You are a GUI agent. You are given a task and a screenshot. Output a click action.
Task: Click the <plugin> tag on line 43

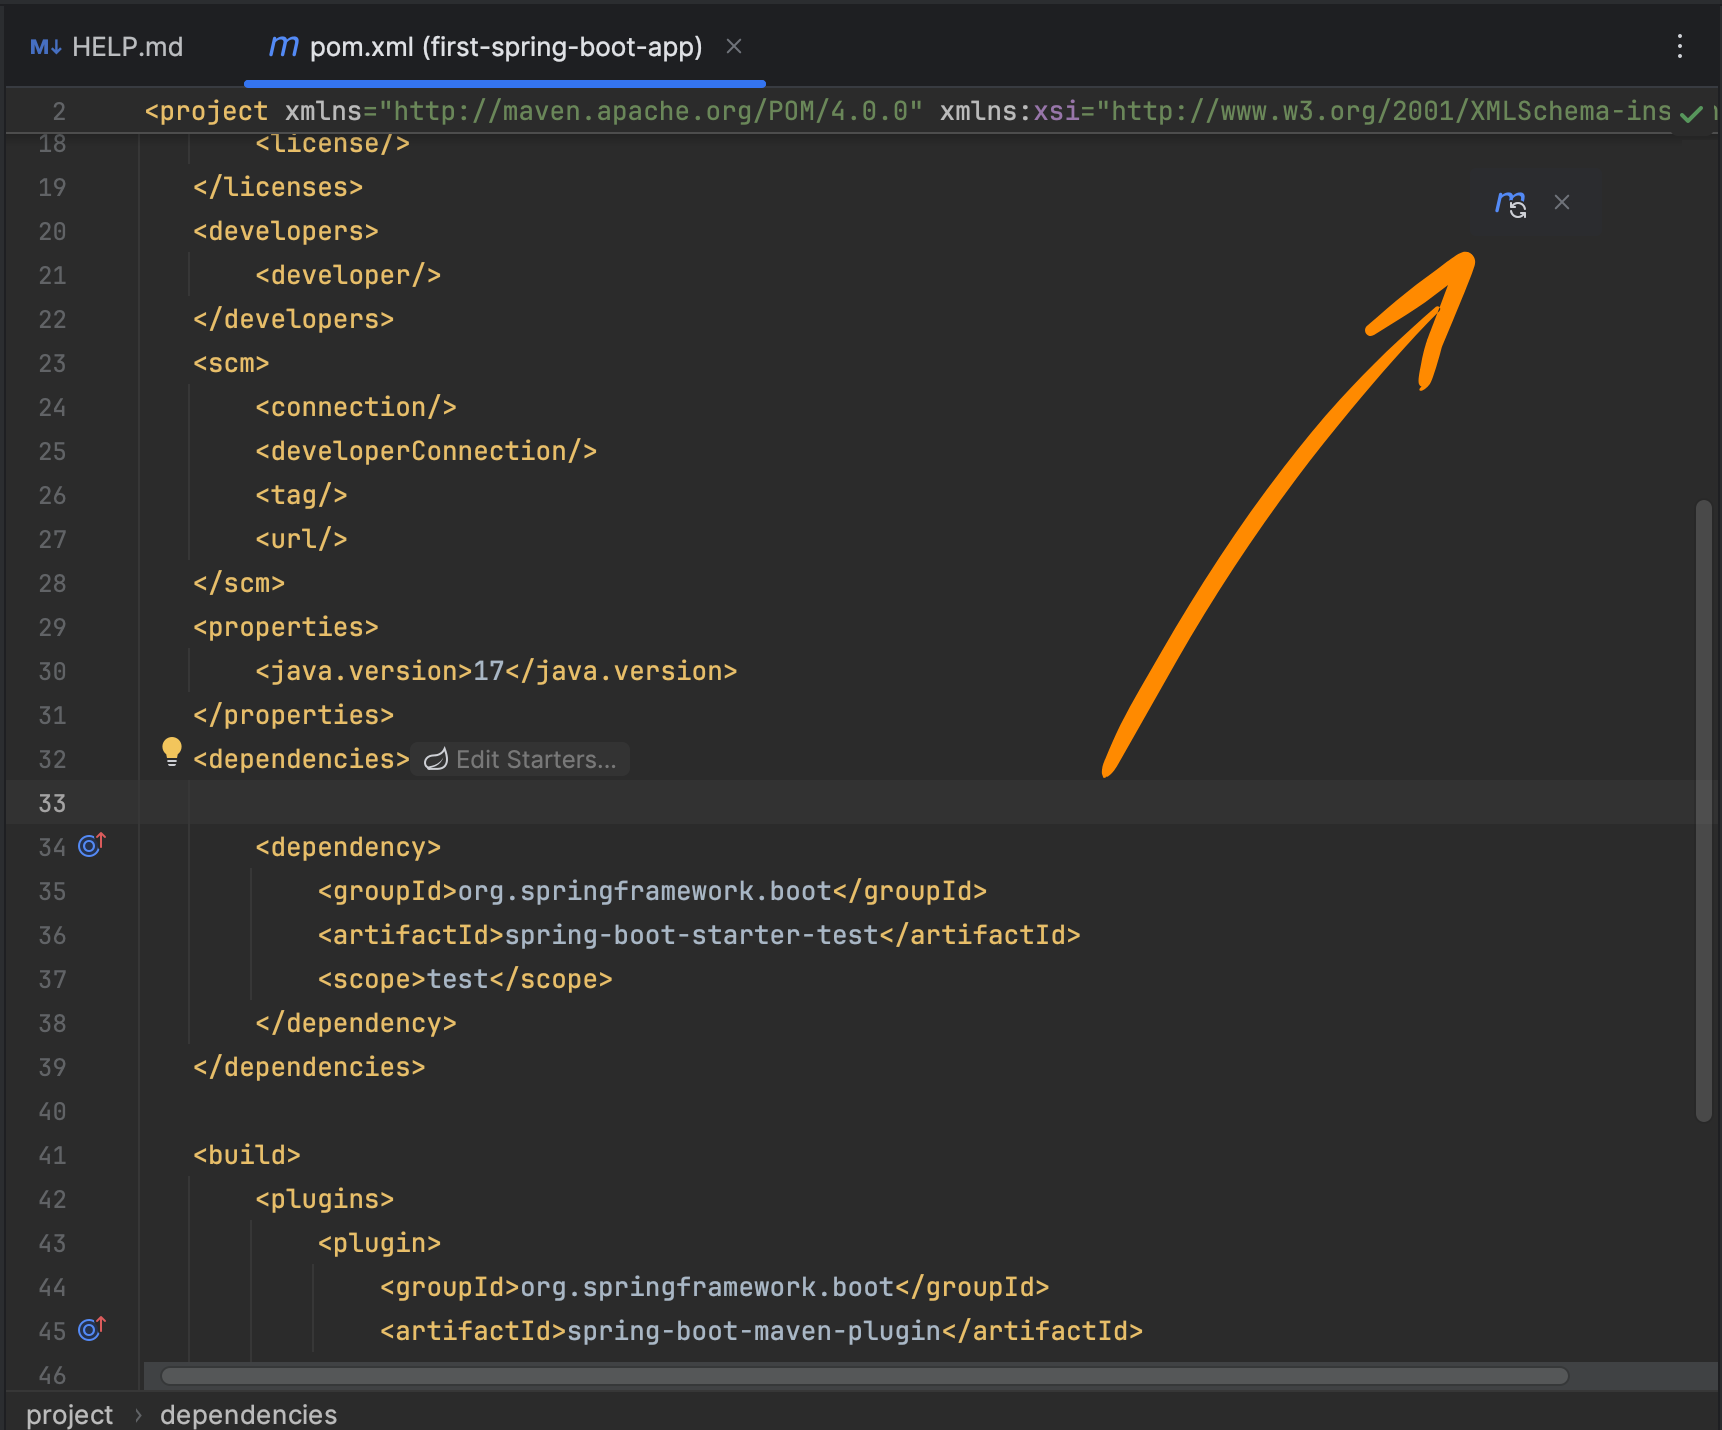pos(379,1243)
